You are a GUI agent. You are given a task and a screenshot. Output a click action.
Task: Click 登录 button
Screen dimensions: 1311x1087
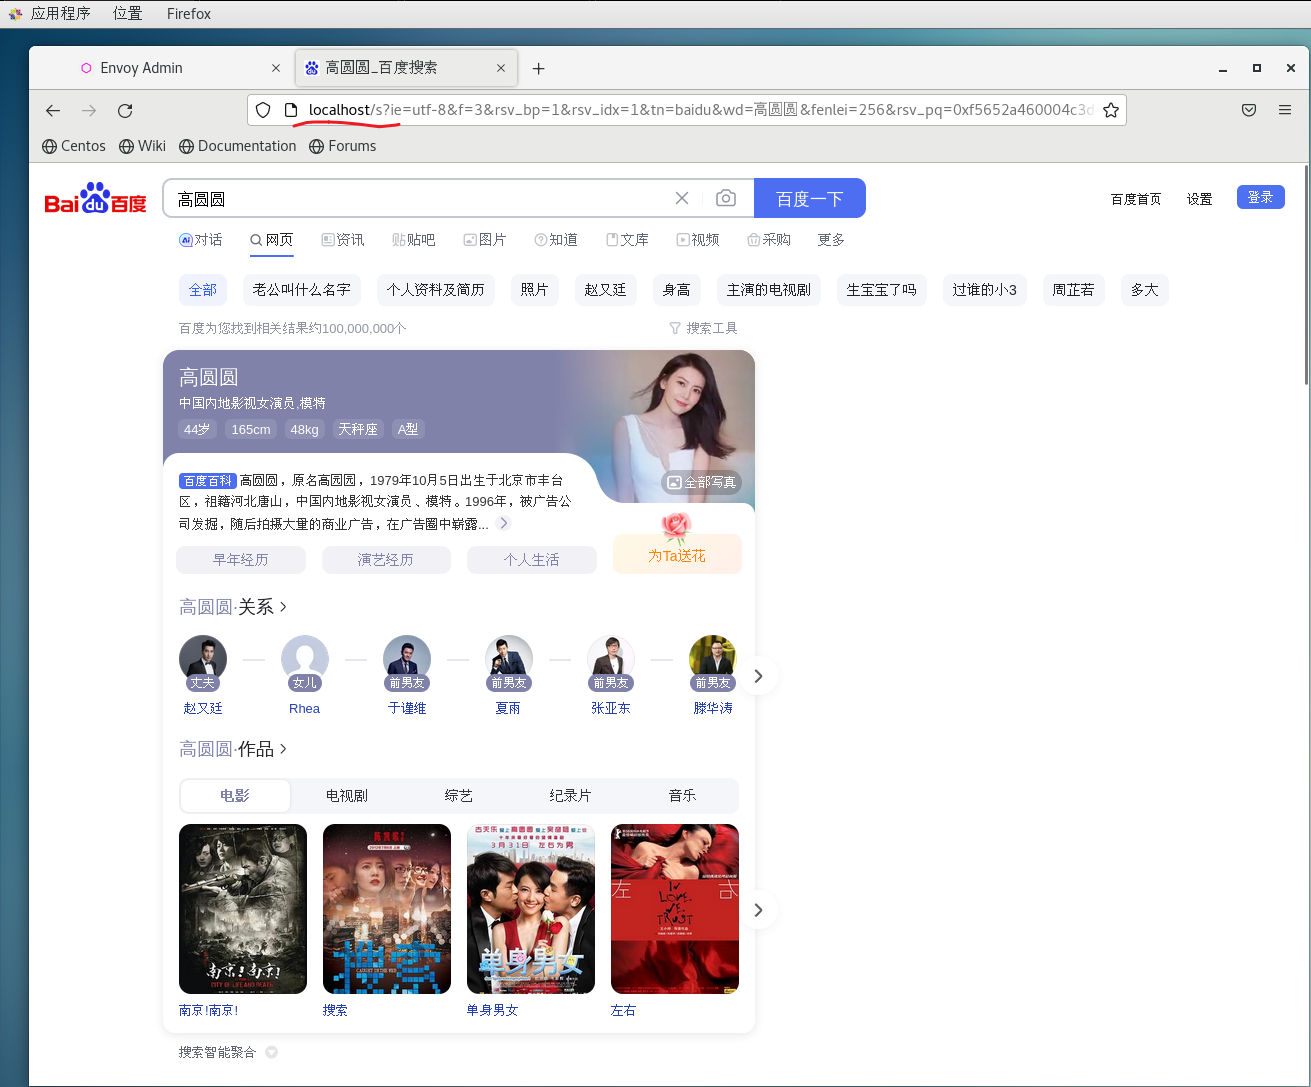click(x=1261, y=197)
